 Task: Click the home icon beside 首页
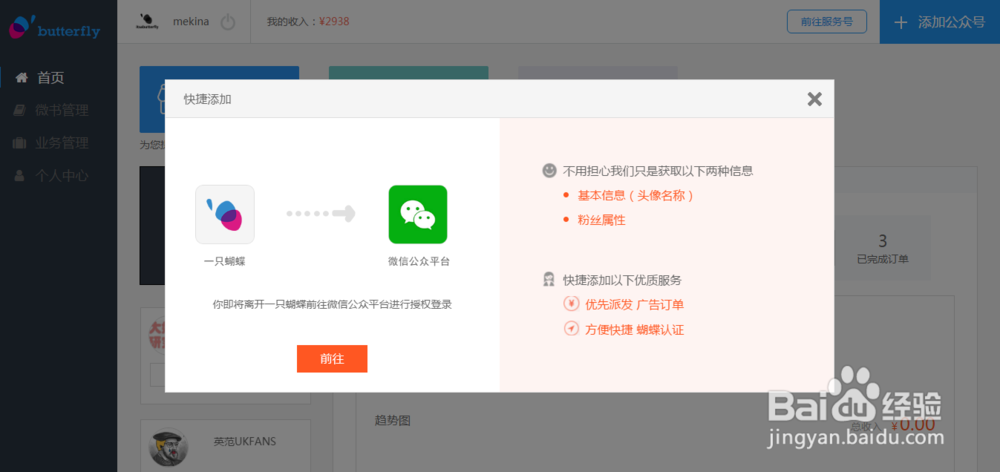pyautogui.click(x=22, y=78)
